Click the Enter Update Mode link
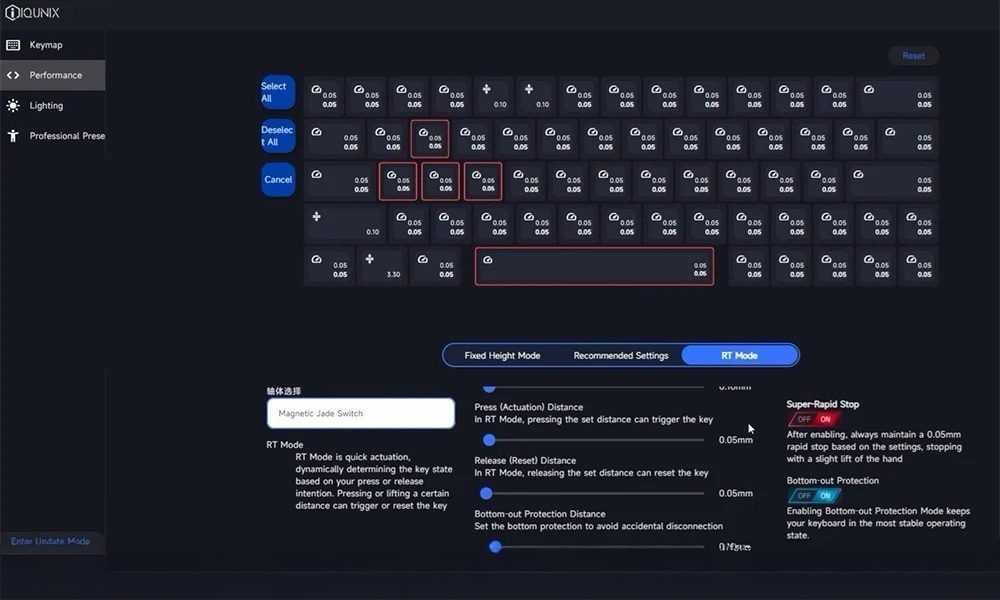Screen dimensions: 1000x600 tap(50, 541)
